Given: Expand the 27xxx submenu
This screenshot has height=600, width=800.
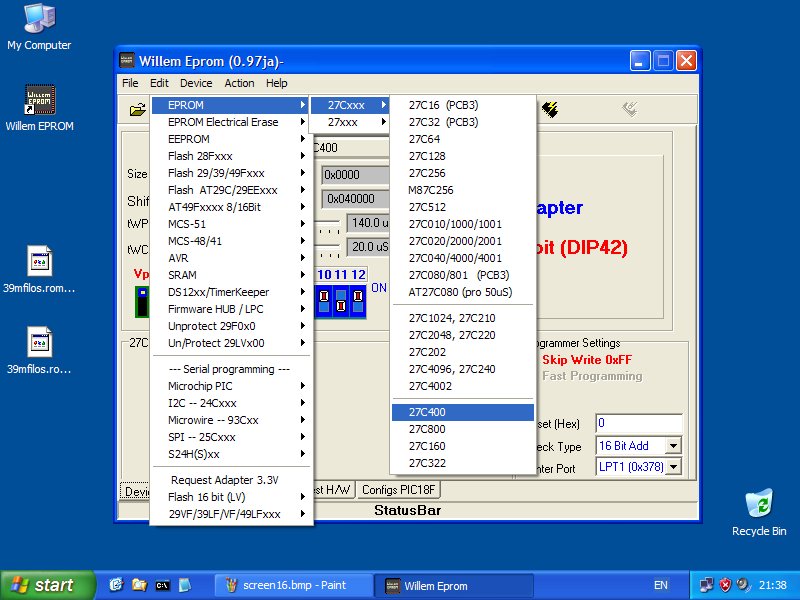Looking at the screenshot, I should 351,122.
